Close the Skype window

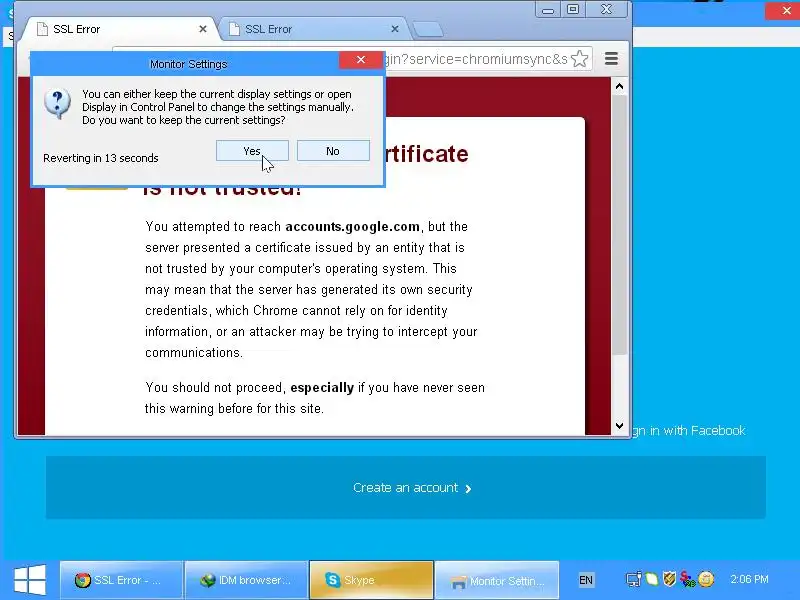[786, 10]
